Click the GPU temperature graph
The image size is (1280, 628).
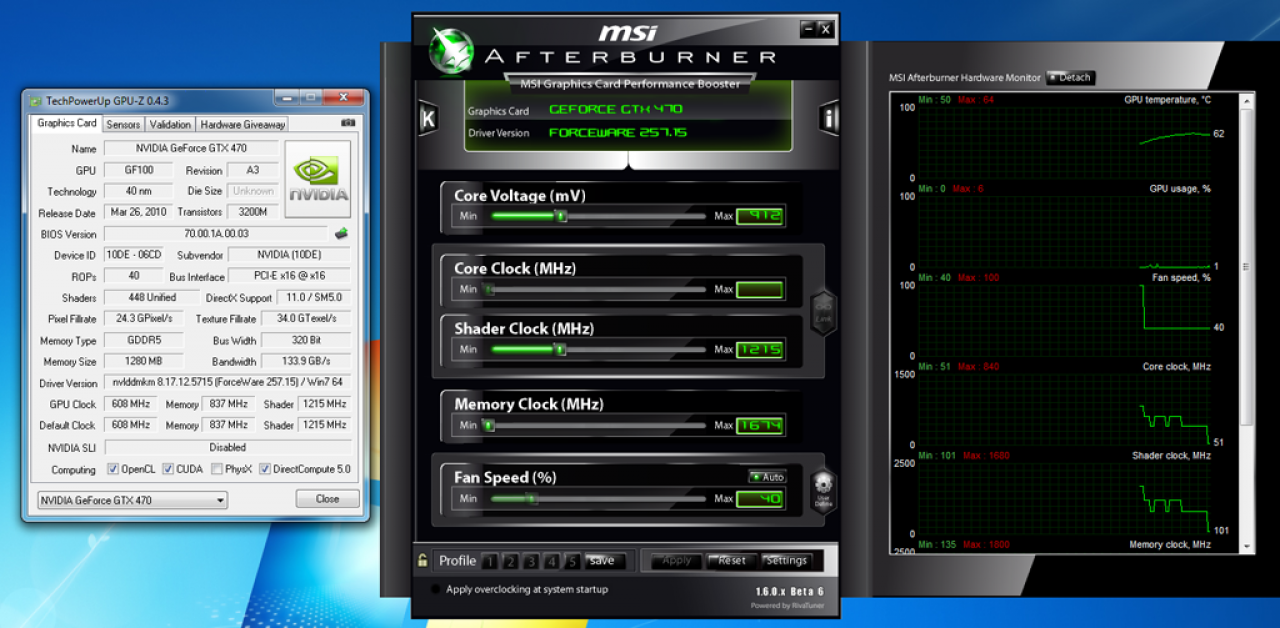[1063, 143]
